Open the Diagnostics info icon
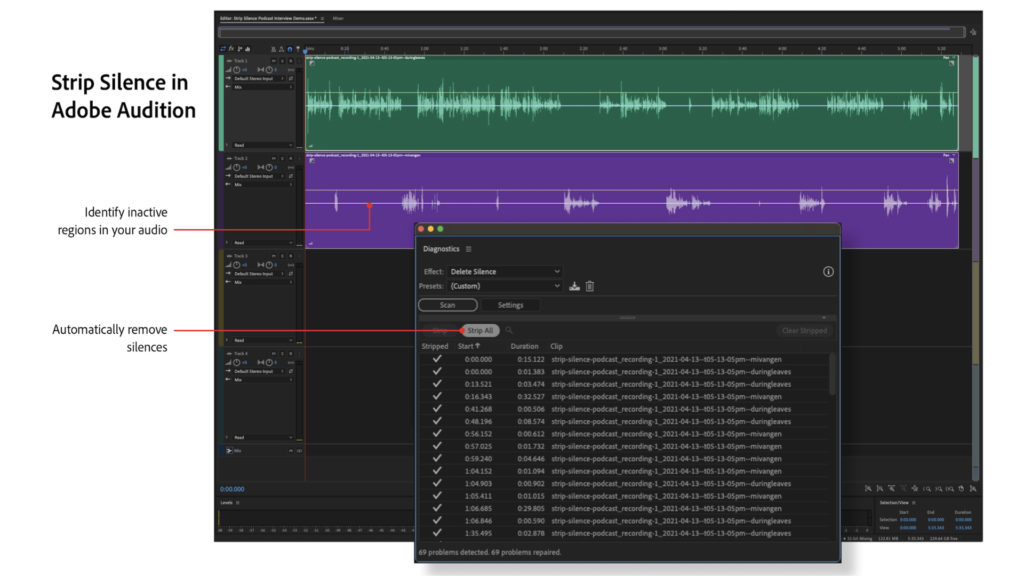Viewport: 1024px width, 576px height. click(x=828, y=271)
